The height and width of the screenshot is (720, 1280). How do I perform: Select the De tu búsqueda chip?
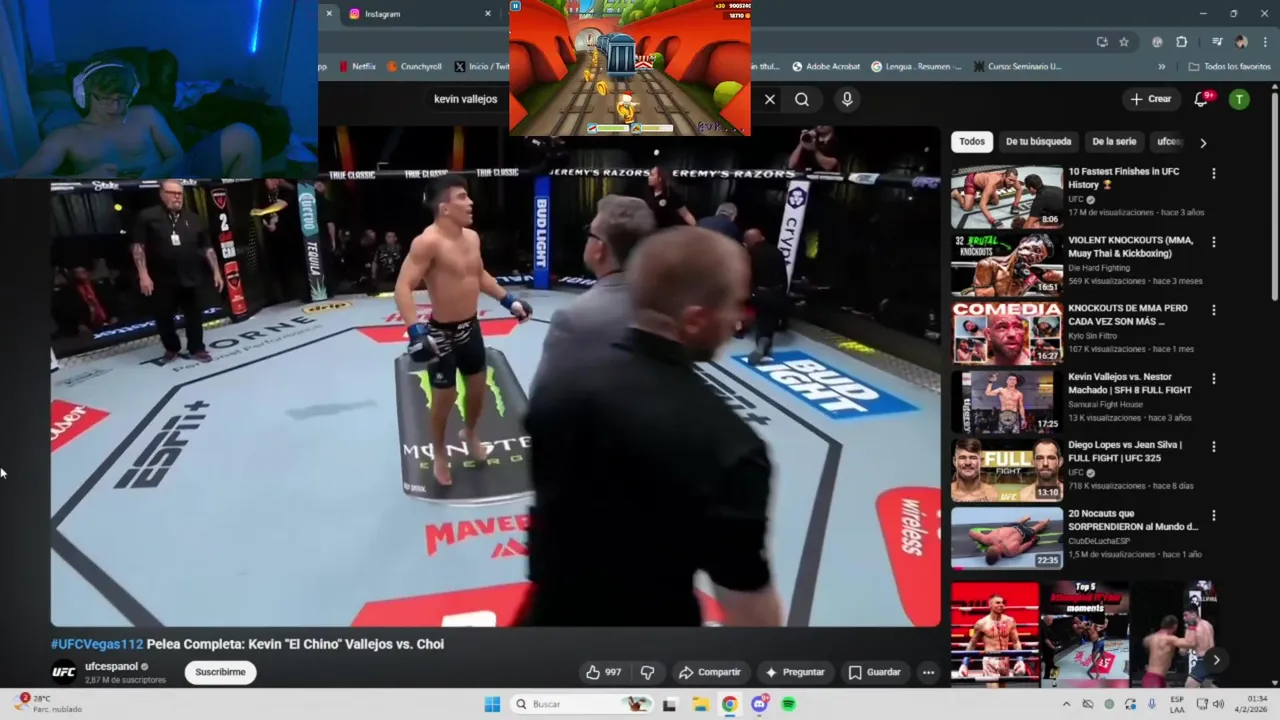point(1038,142)
